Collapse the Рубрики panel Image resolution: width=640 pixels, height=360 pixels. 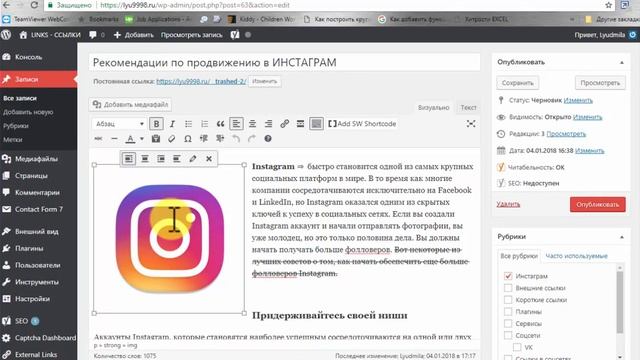coord(622,237)
